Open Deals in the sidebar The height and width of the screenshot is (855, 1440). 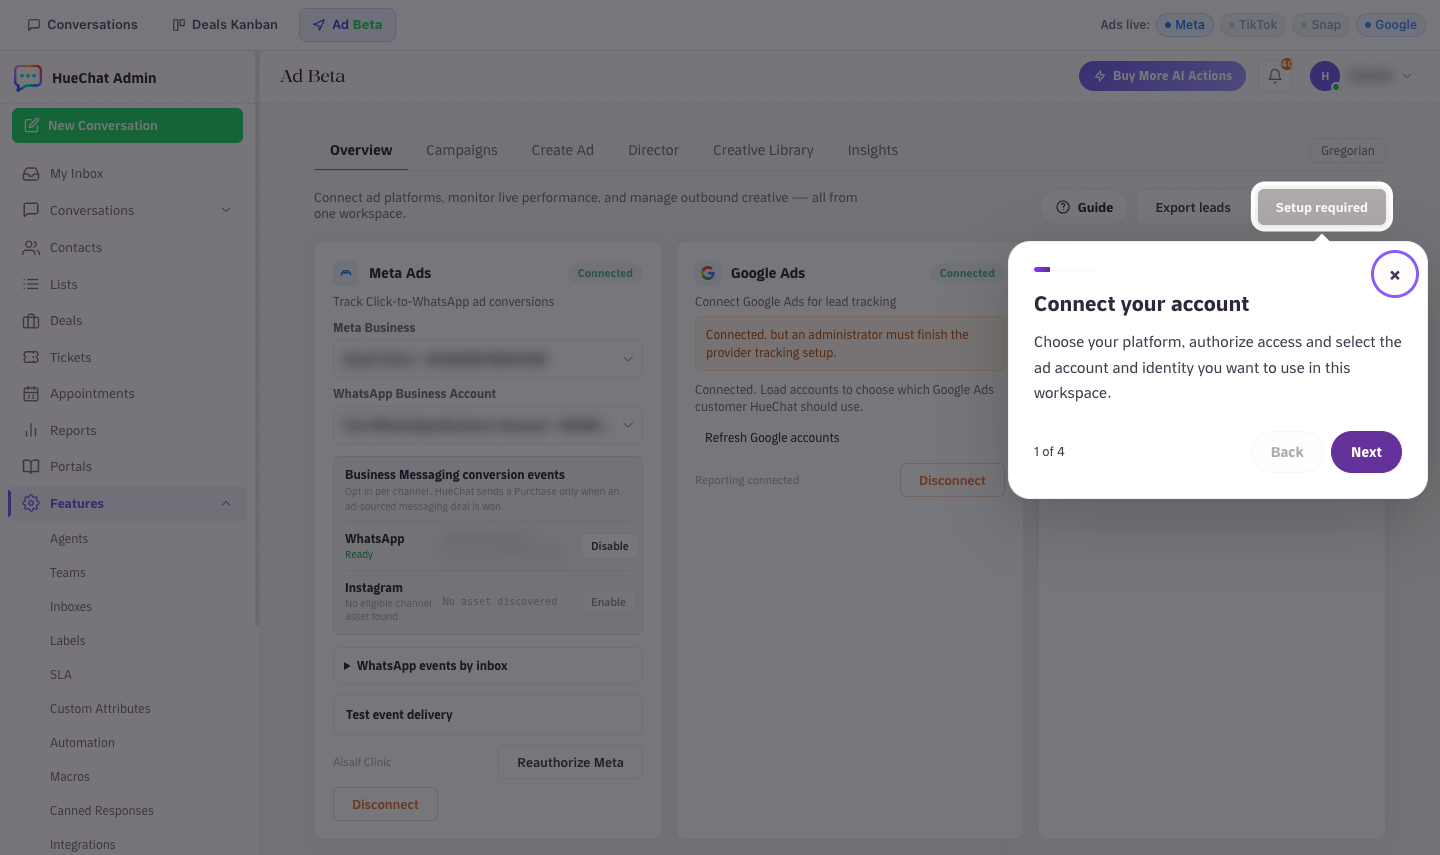pyautogui.click(x=127, y=321)
